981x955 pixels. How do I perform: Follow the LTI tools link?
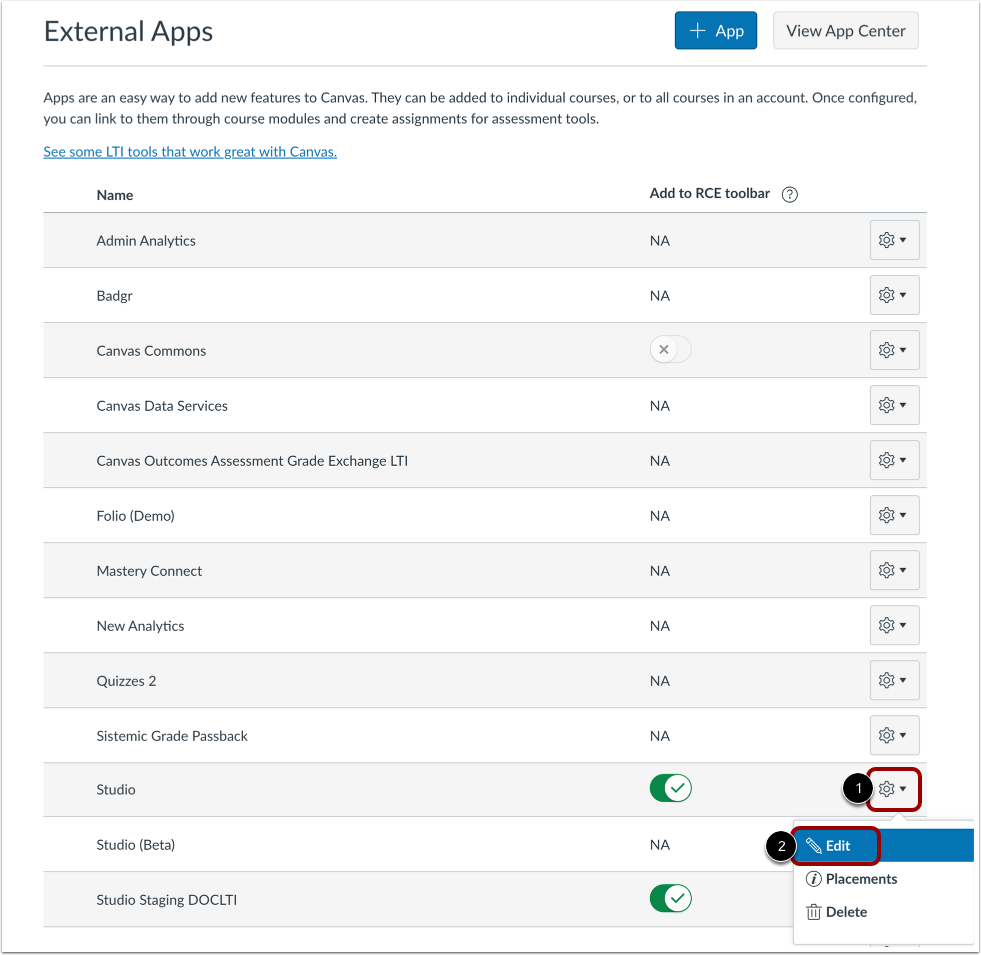click(189, 151)
